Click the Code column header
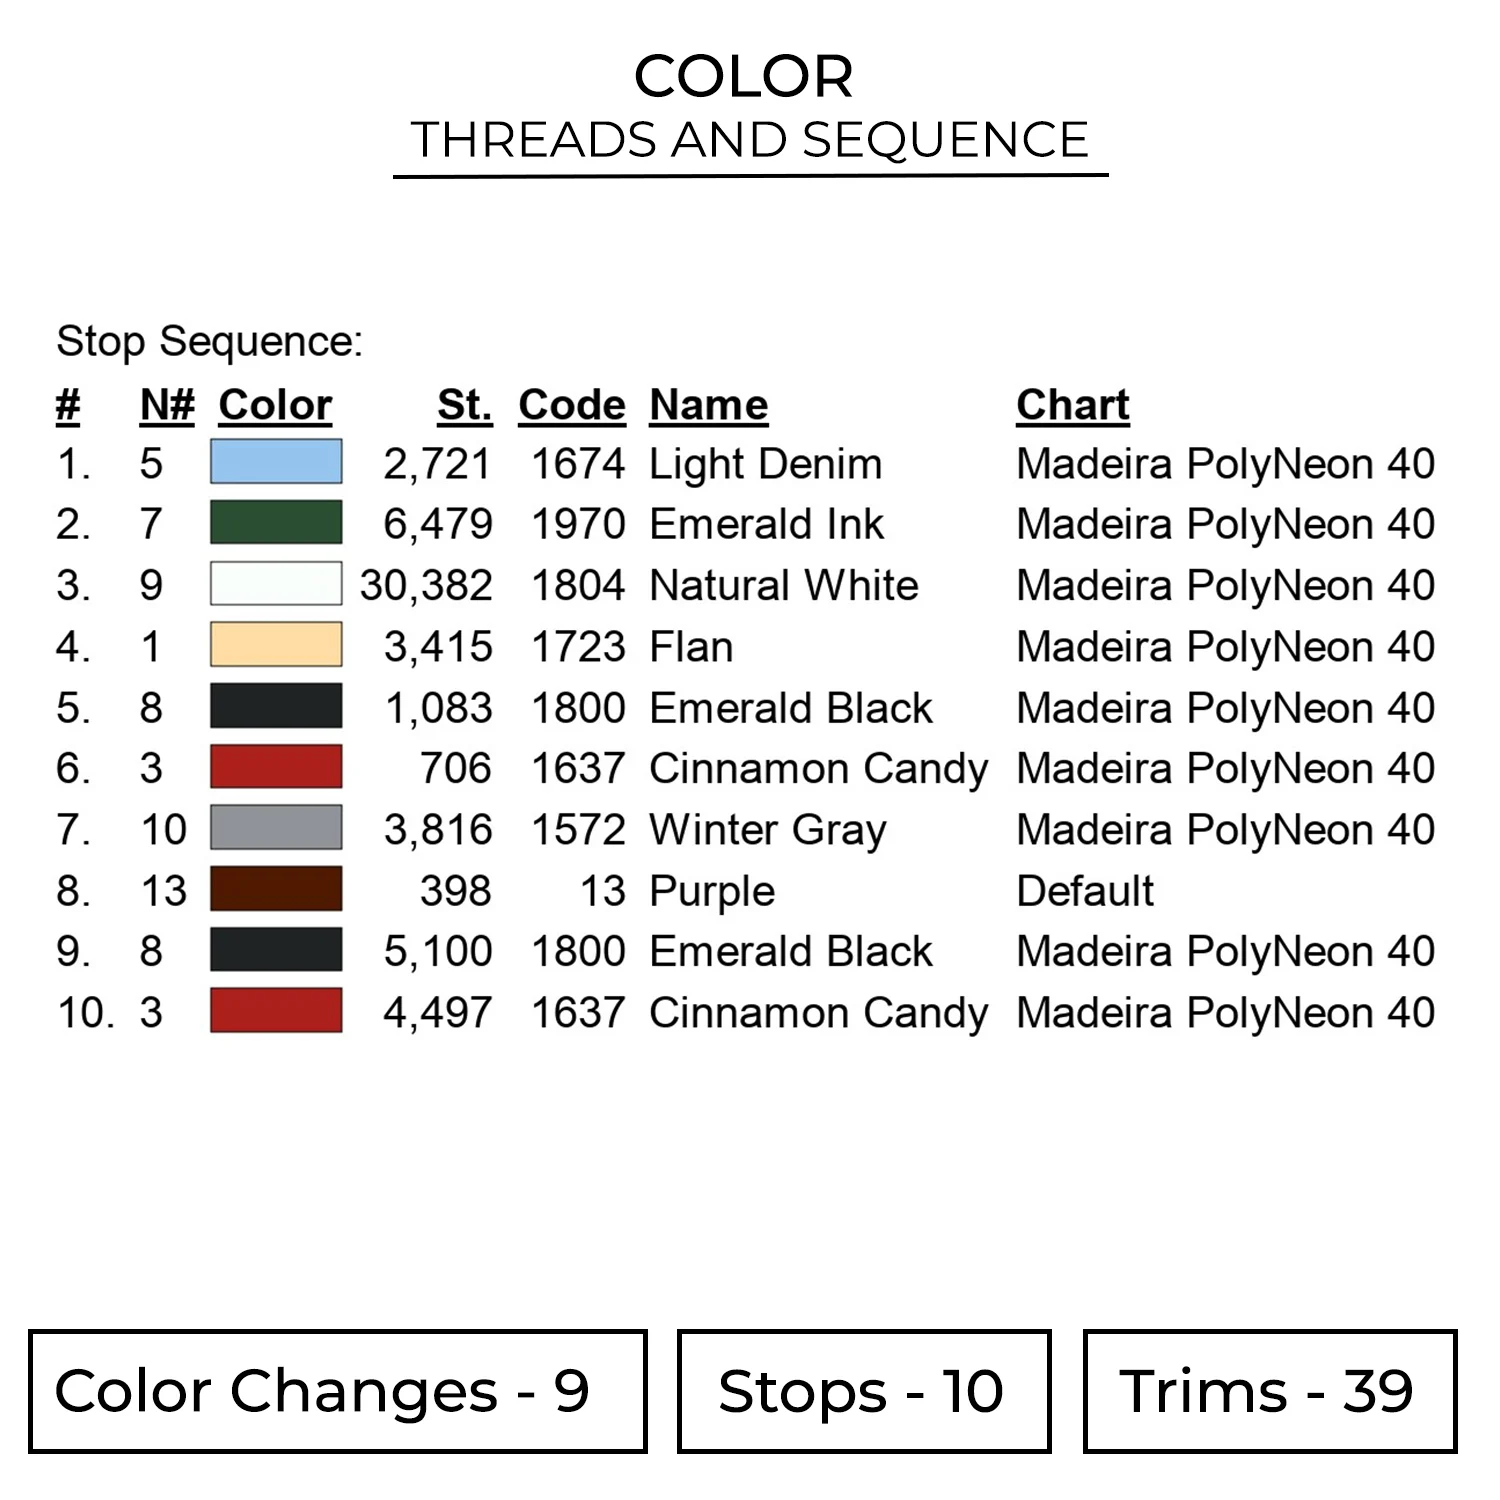Image resolution: width=1500 pixels, height=1500 pixels. tap(571, 405)
